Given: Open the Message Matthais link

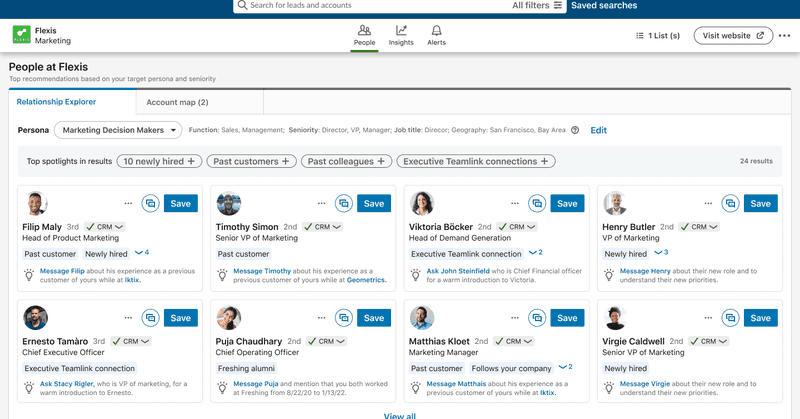Looking at the screenshot, I should pyautogui.click(x=456, y=384).
